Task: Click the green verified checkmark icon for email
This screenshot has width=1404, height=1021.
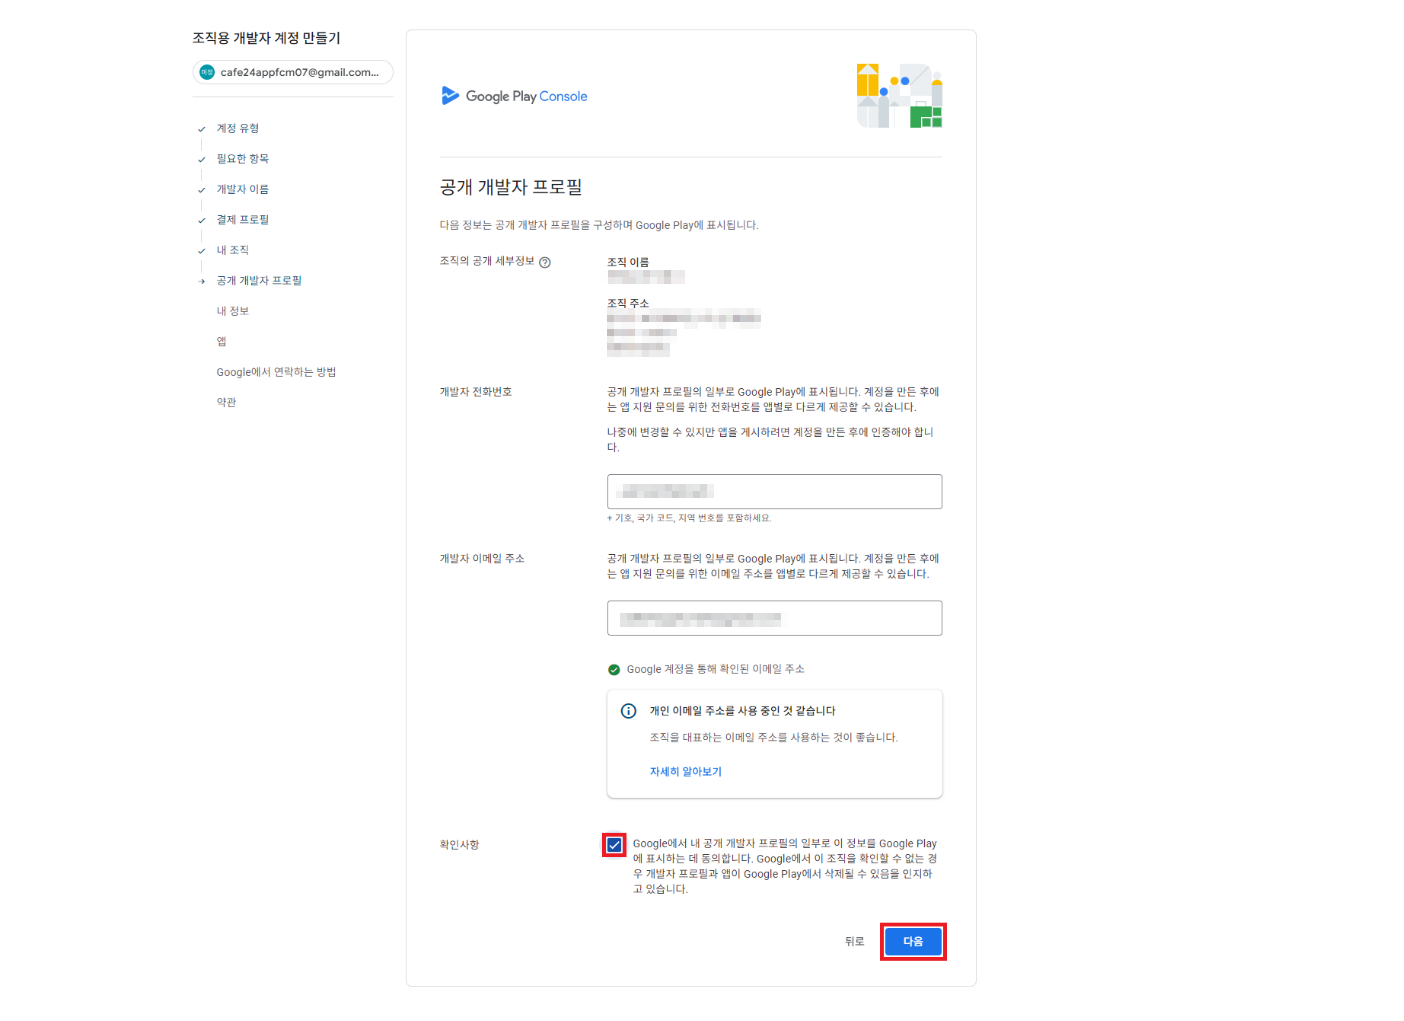Action: [x=614, y=670]
